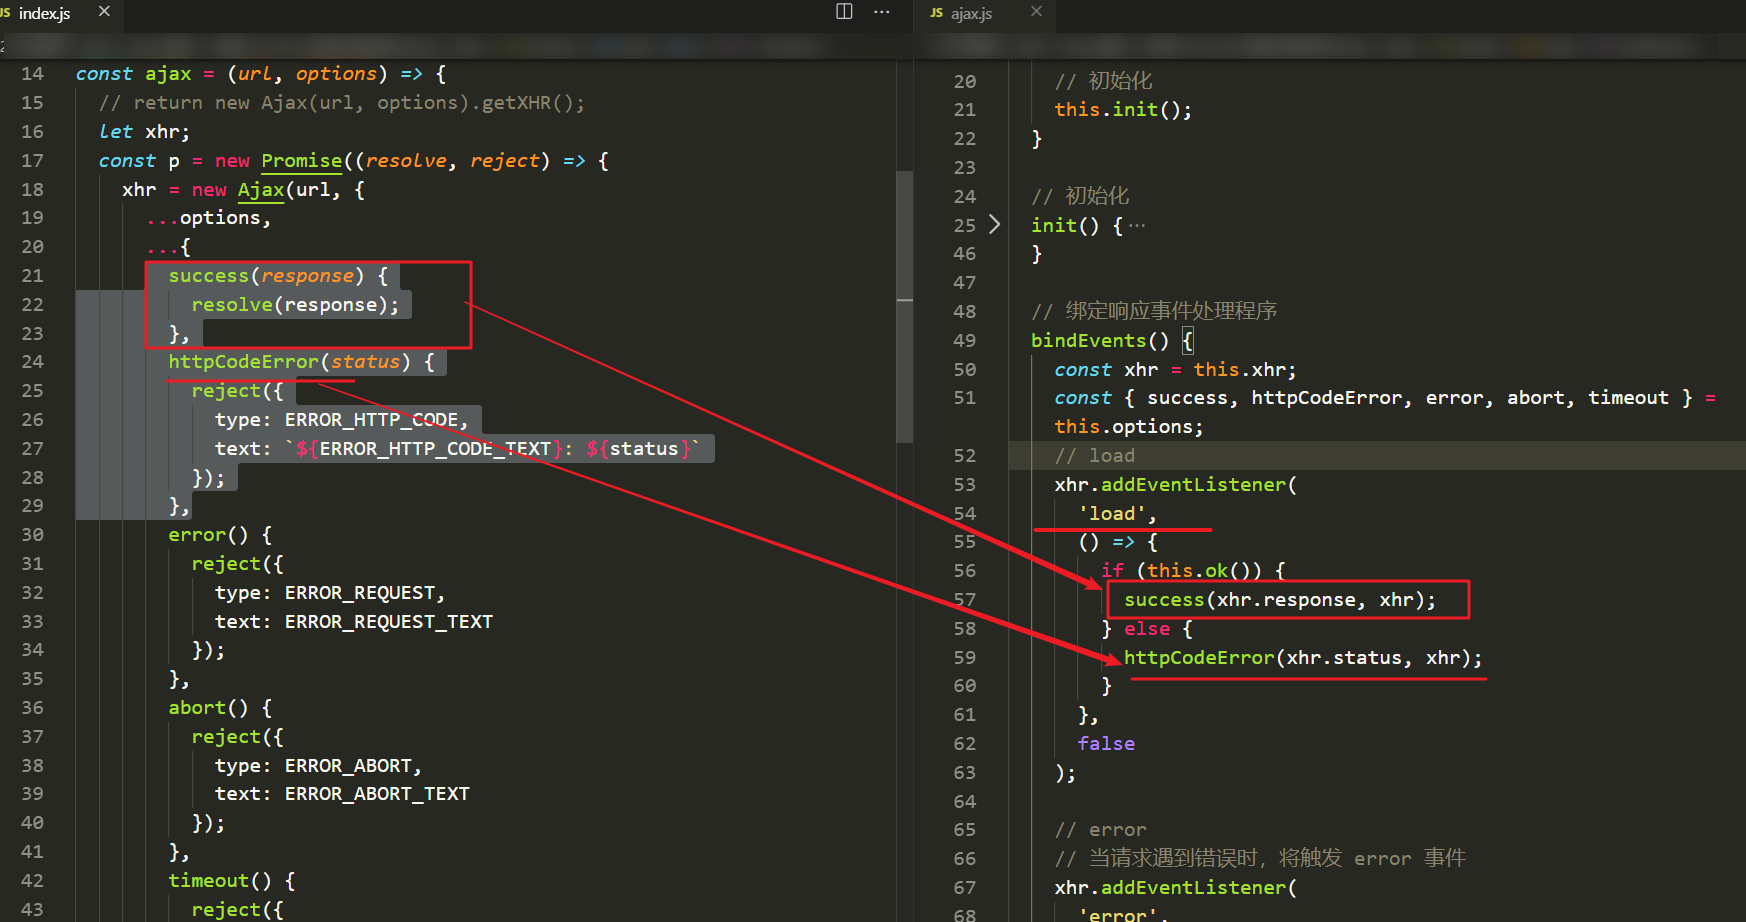Image resolution: width=1746 pixels, height=922 pixels.
Task: Click the 'load' string literal
Action: click(x=1112, y=514)
